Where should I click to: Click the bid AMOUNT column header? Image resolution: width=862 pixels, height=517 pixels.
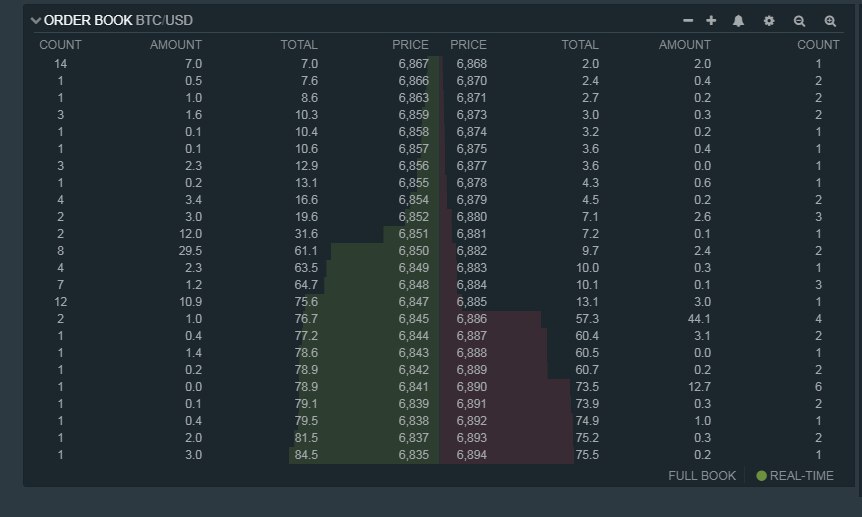(x=175, y=45)
